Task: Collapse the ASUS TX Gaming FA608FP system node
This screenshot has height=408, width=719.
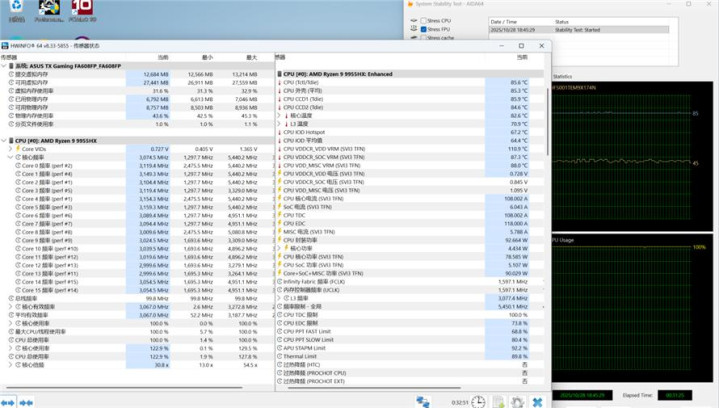Action: (x=6, y=66)
